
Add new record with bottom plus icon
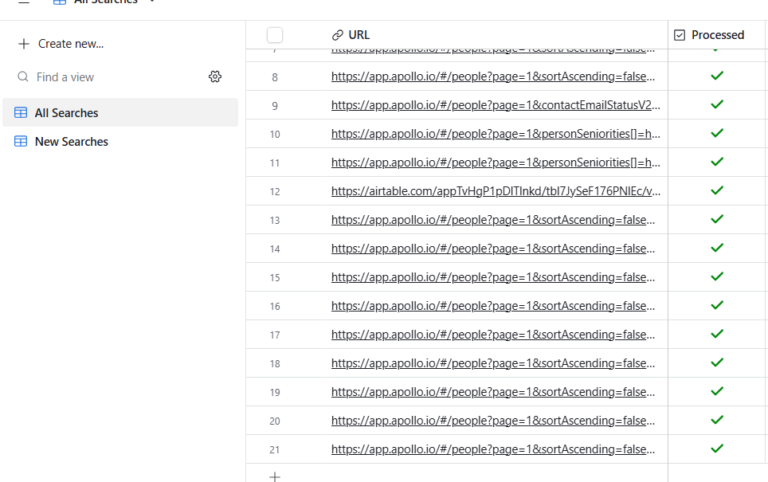click(275, 477)
